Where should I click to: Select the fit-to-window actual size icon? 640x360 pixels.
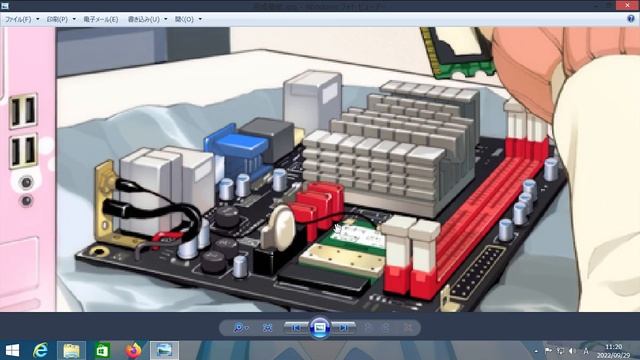(267, 328)
